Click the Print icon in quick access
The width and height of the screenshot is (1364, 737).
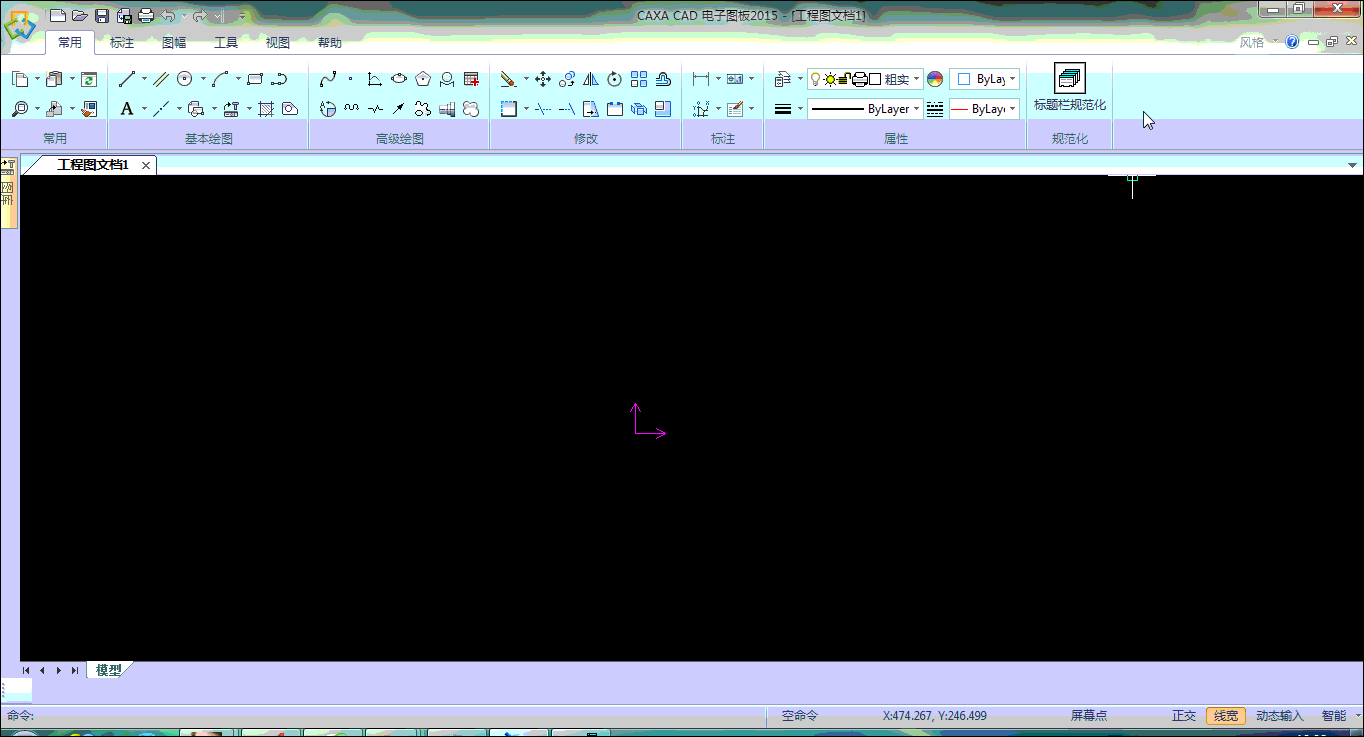click(x=146, y=15)
